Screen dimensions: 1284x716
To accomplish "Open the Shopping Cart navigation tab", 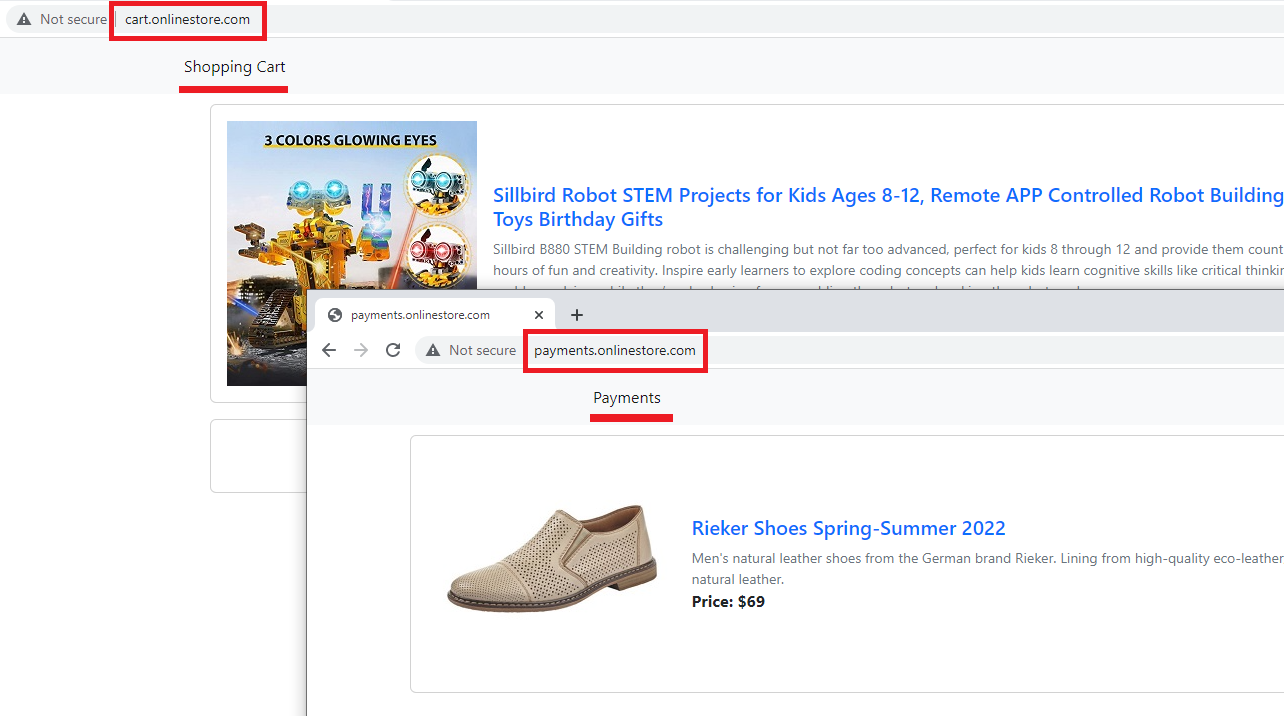I will [x=234, y=67].
